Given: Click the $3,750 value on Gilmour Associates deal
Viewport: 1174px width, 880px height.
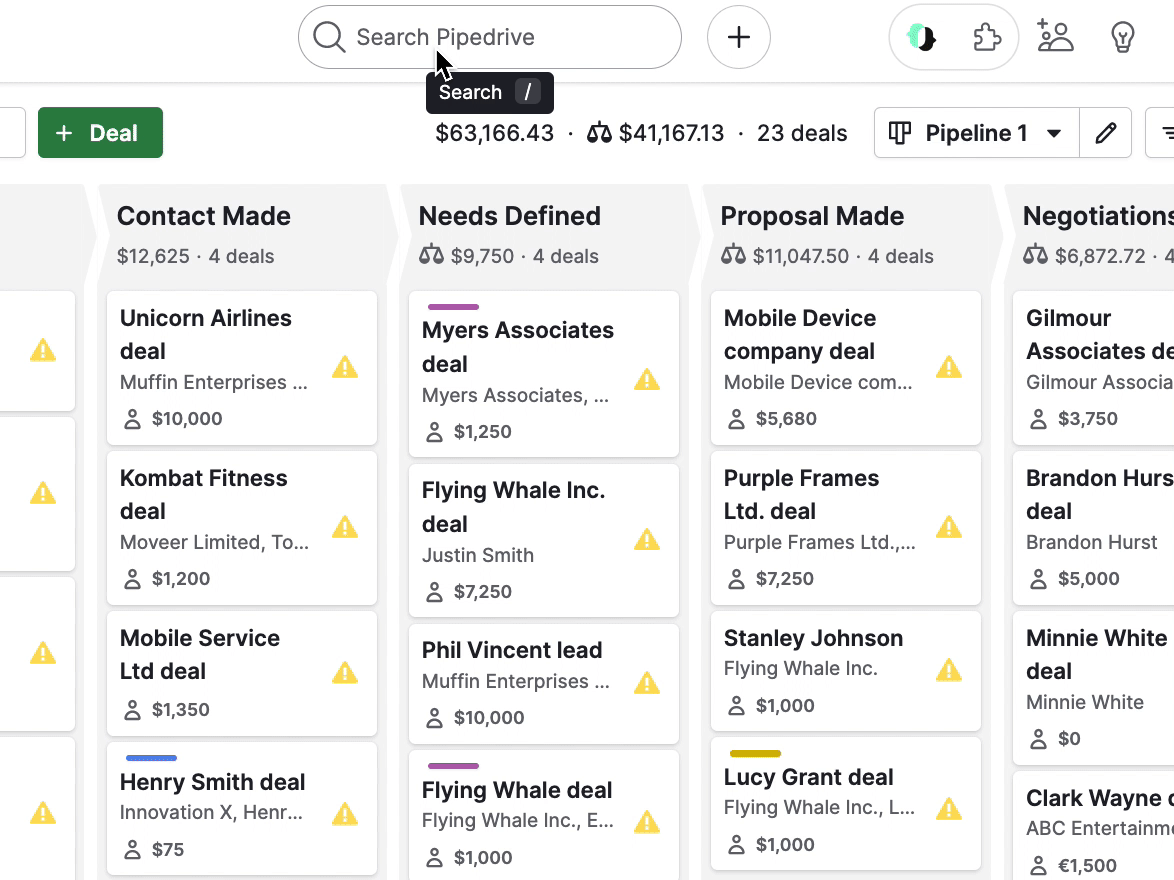Looking at the screenshot, I should point(1088,419).
